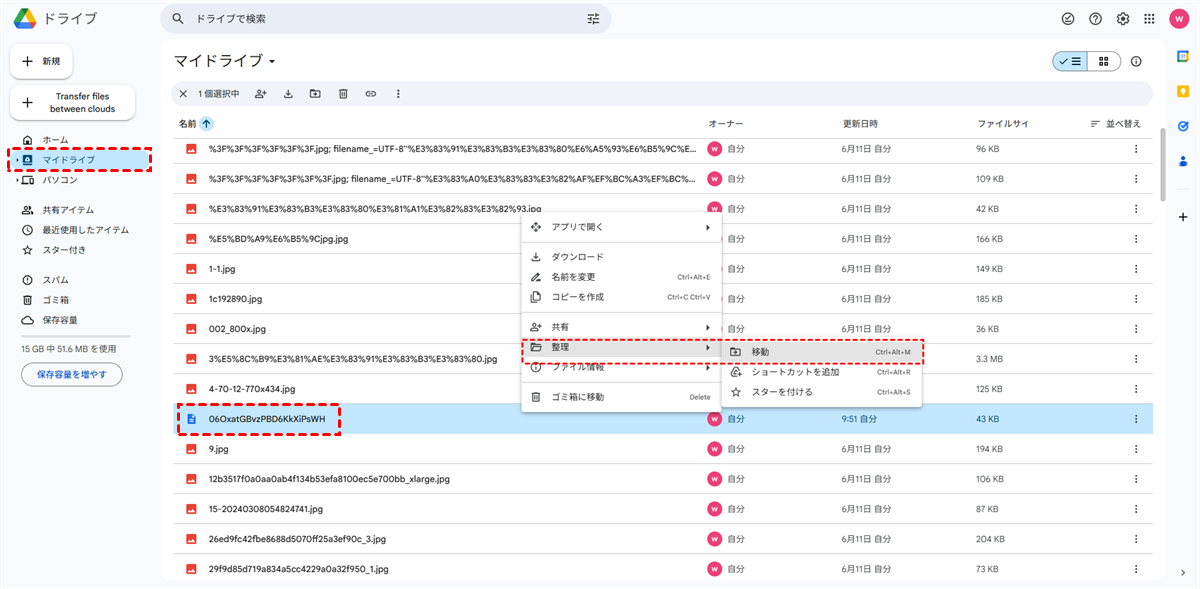Image resolution: width=1200 pixels, height=589 pixels.
Task: Open Google Calendar side panel icon
Action: [1183, 57]
